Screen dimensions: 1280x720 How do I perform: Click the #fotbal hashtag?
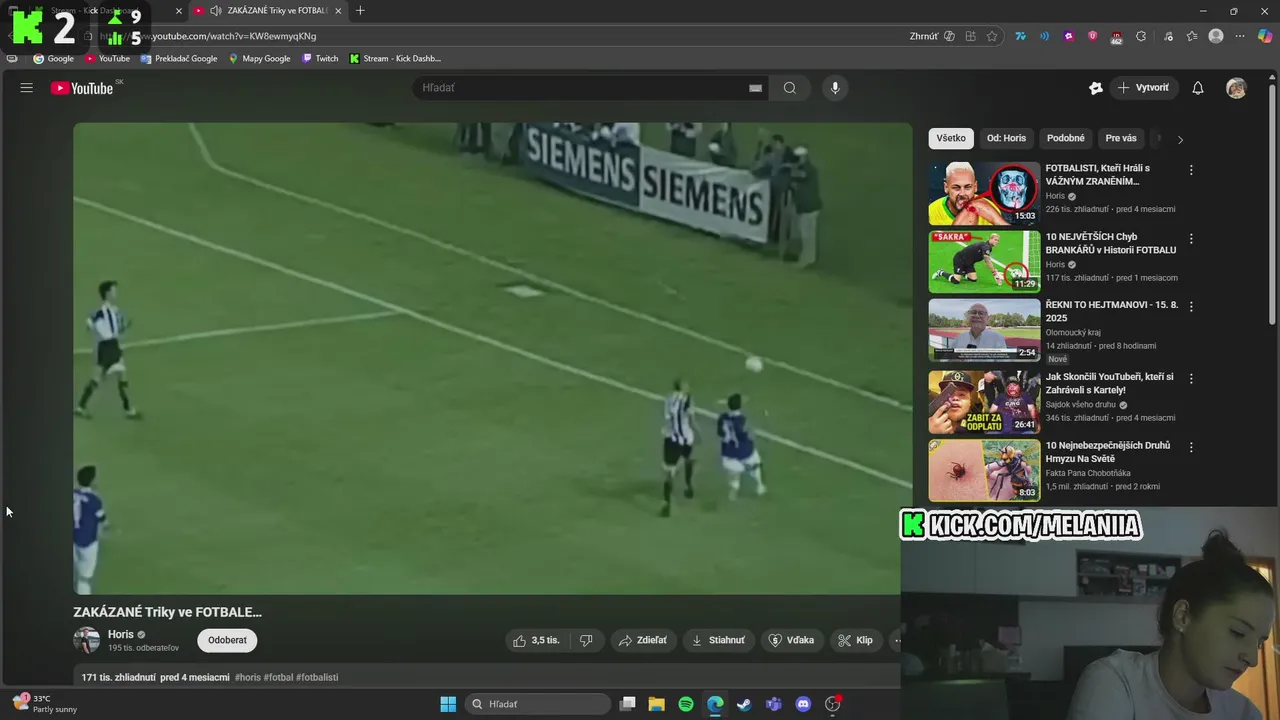coord(279,677)
